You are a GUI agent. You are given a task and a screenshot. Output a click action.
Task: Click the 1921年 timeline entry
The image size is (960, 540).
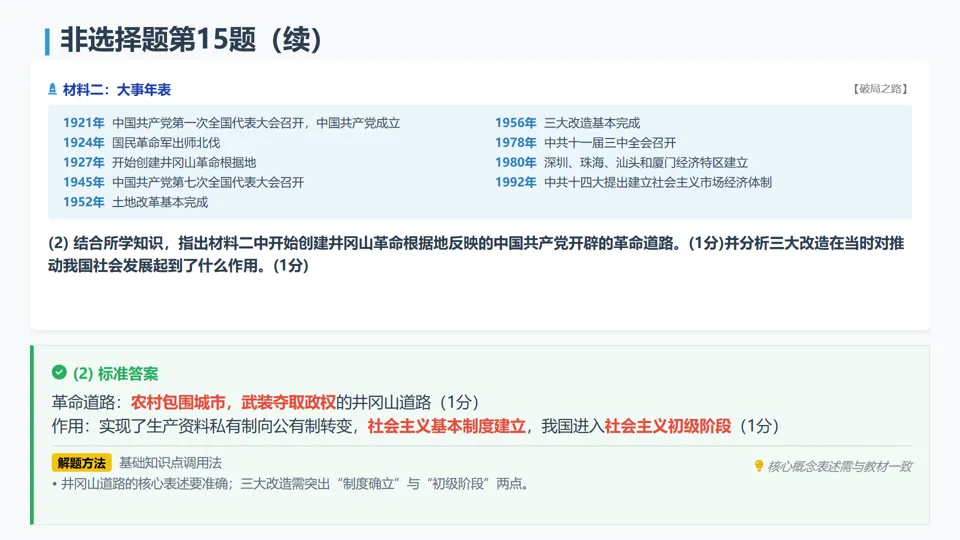[x=231, y=122]
